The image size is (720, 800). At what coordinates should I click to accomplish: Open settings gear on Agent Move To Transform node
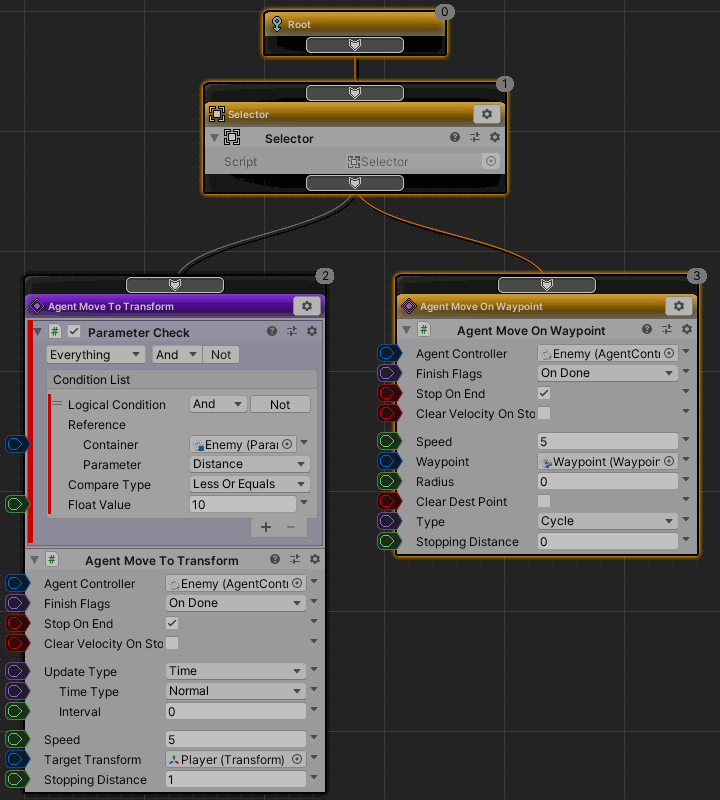306,306
